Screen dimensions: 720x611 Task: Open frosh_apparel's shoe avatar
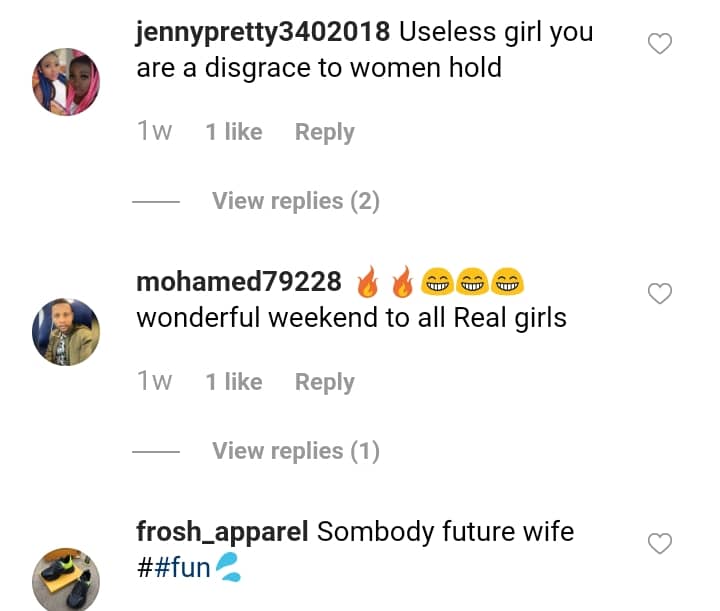click(66, 580)
